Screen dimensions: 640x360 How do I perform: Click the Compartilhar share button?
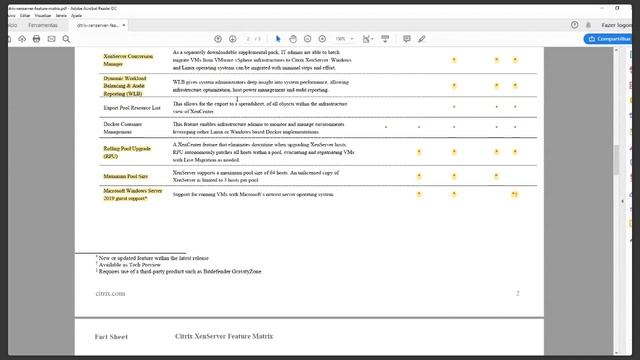609,39
